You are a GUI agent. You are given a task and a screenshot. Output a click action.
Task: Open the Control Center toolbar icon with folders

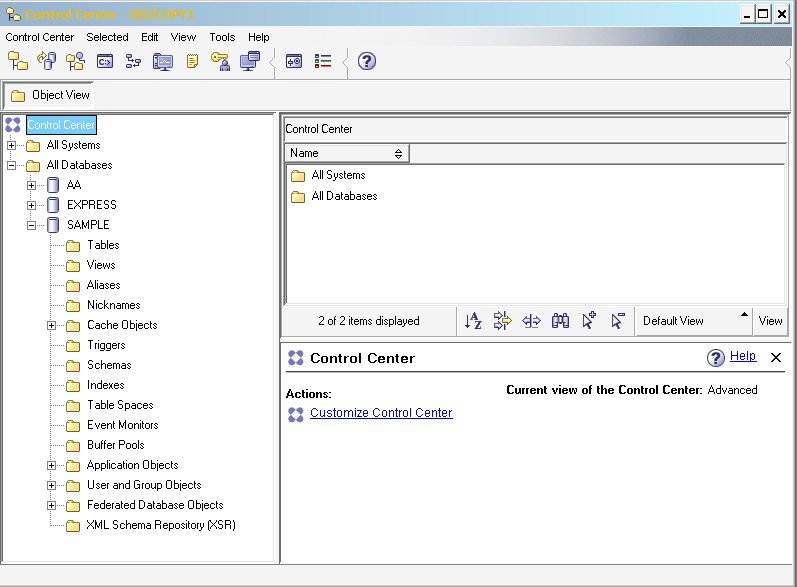18,61
